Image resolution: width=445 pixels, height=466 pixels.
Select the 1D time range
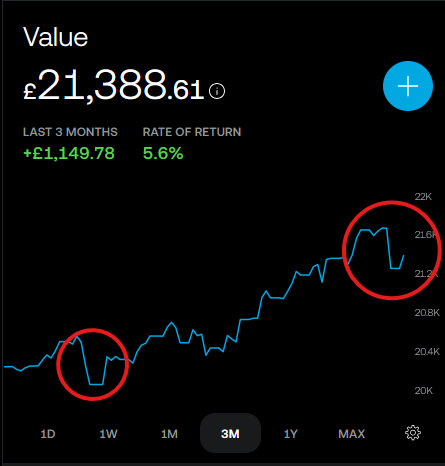[48, 434]
